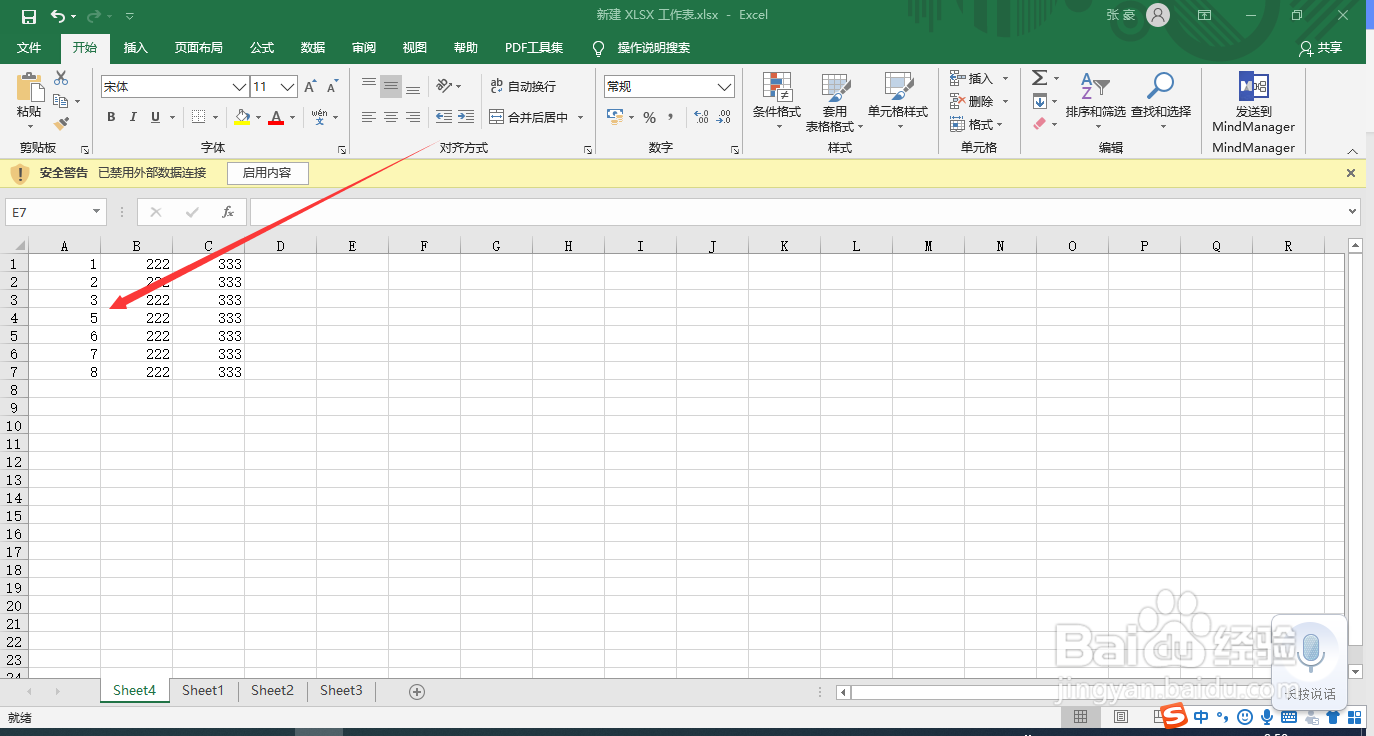
Task: Click the Insert Function fx icon
Action: pyautogui.click(x=228, y=212)
